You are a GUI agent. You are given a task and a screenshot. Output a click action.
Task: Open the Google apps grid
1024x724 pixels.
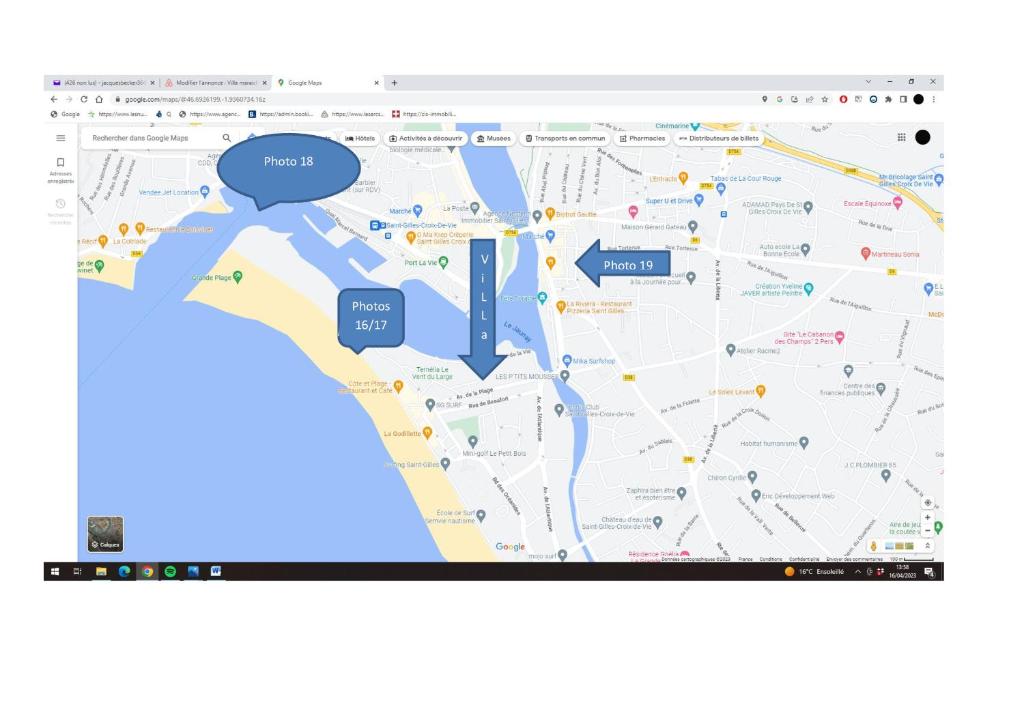point(901,138)
